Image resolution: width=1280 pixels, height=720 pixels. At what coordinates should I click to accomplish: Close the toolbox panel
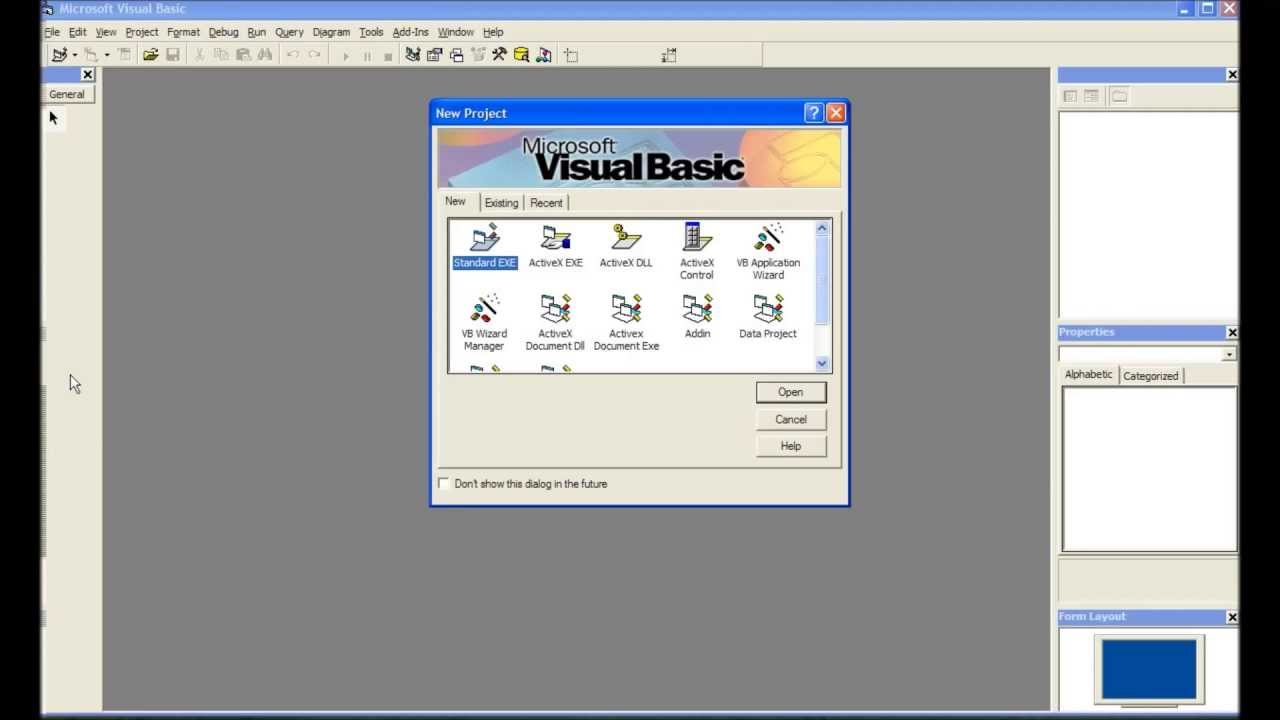pyautogui.click(x=87, y=75)
